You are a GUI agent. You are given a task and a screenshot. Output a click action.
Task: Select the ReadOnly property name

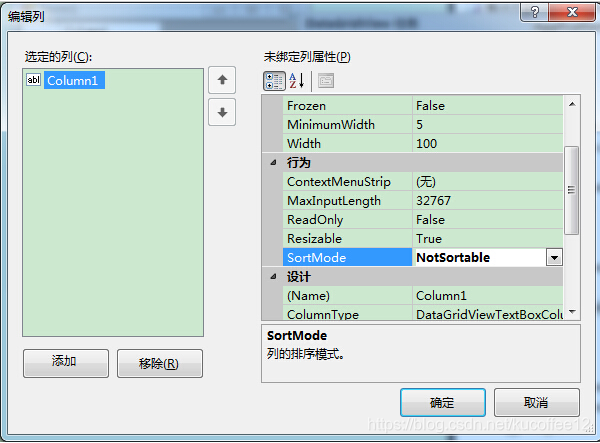pyautogui.click(x=347, y=220)
